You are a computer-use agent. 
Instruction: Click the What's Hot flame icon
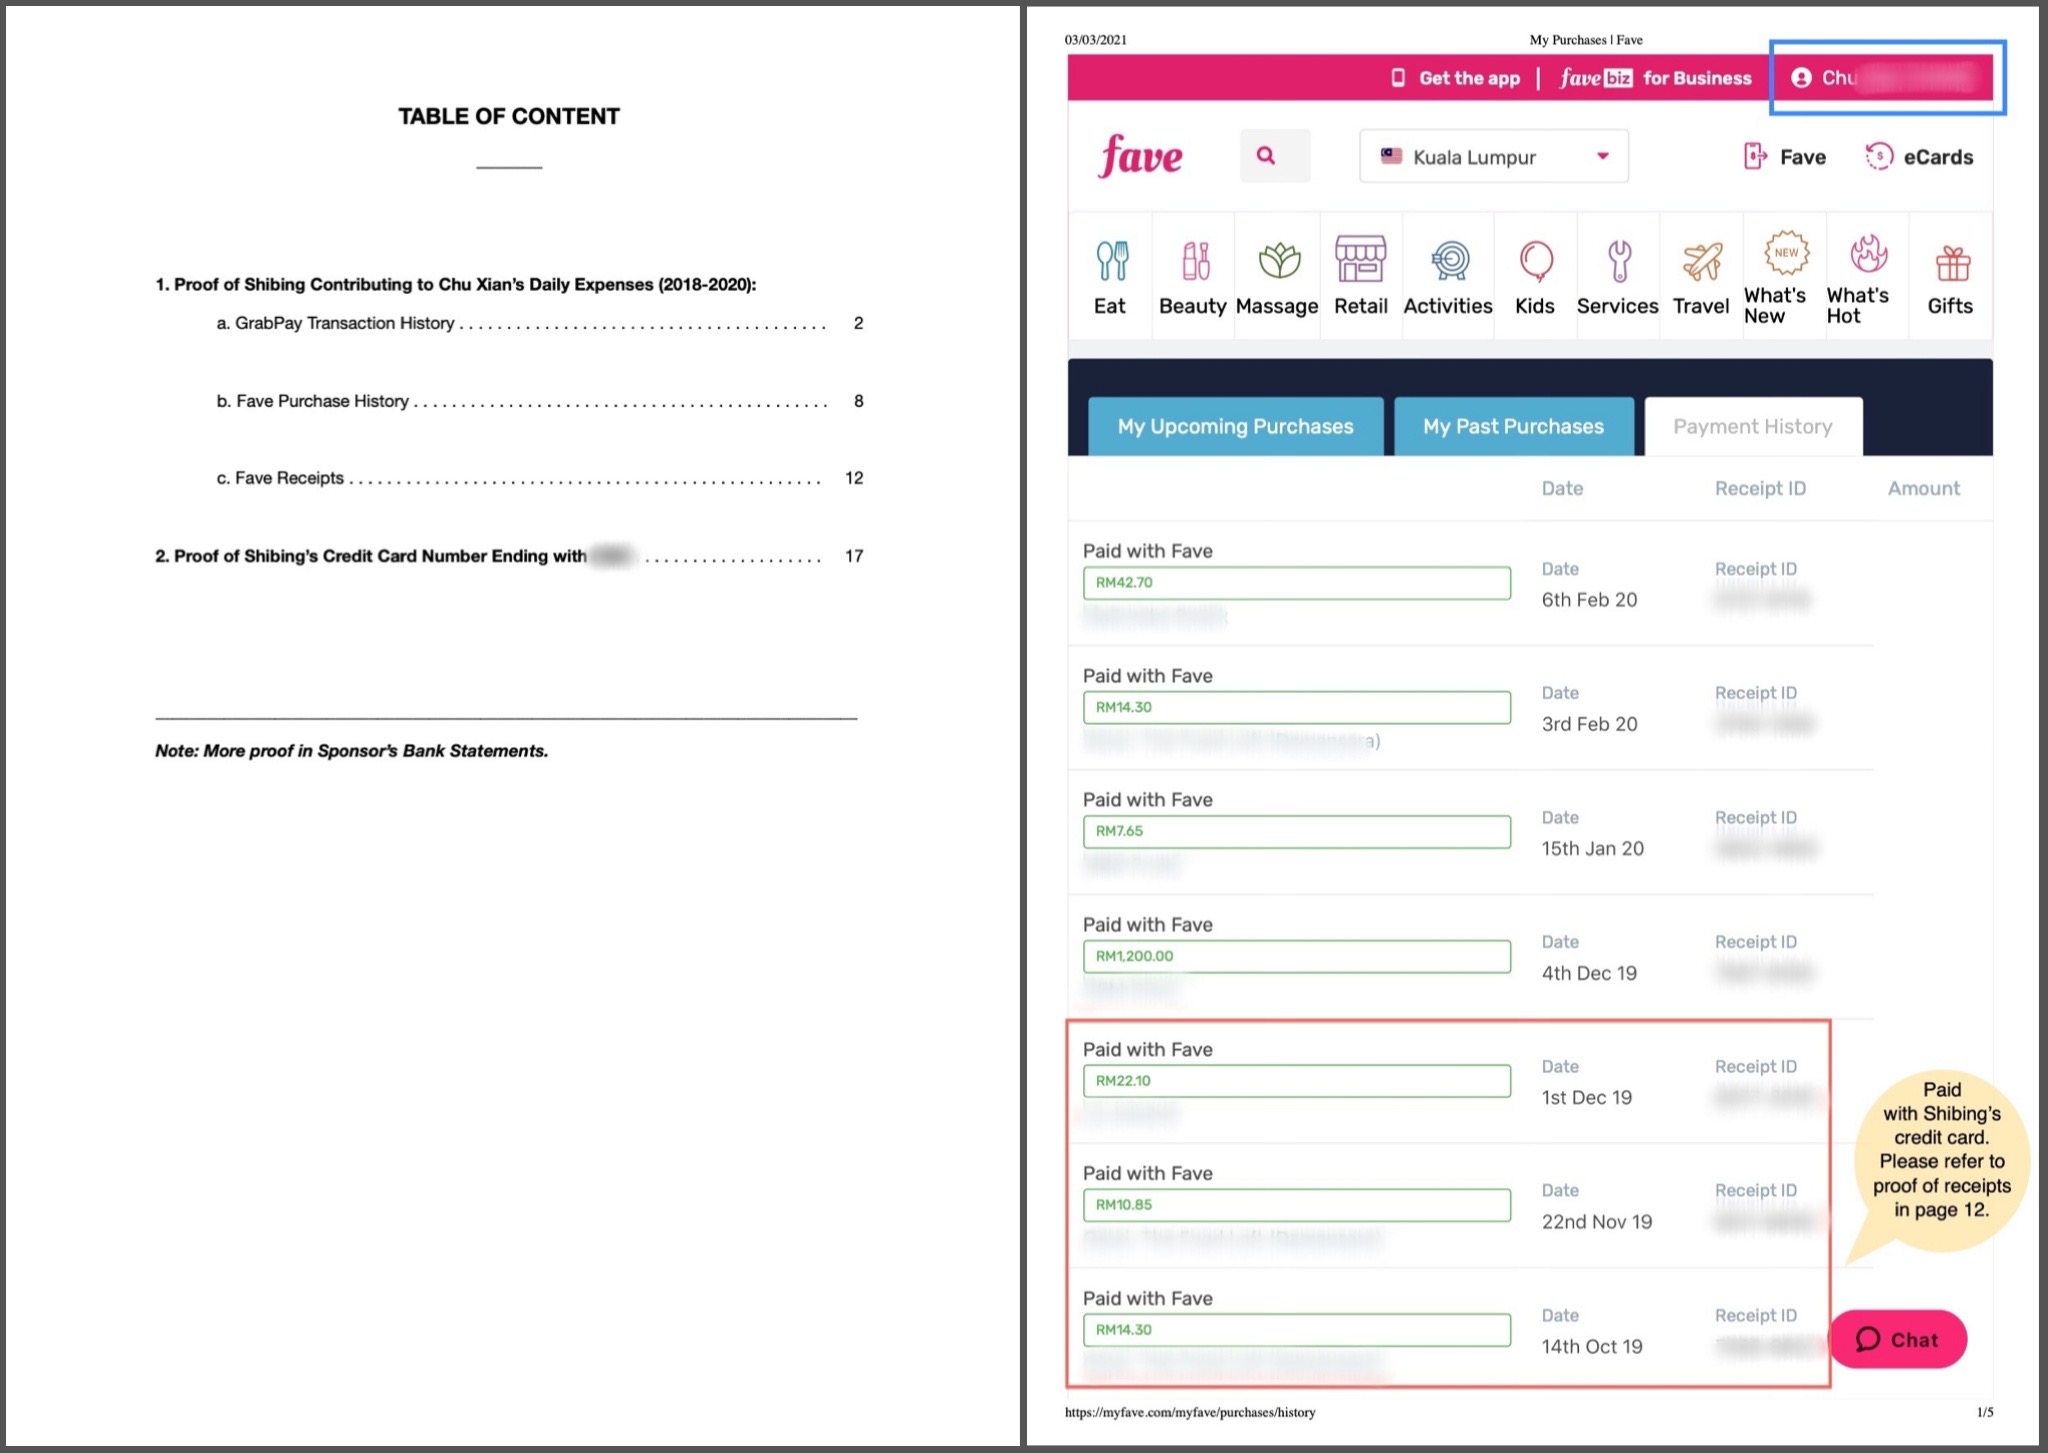1867,255
